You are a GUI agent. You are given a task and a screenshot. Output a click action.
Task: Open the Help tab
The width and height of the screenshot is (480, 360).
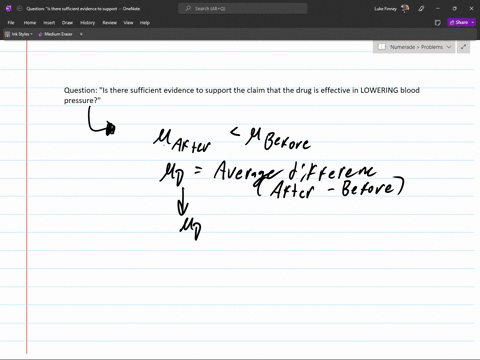point(145,23)
